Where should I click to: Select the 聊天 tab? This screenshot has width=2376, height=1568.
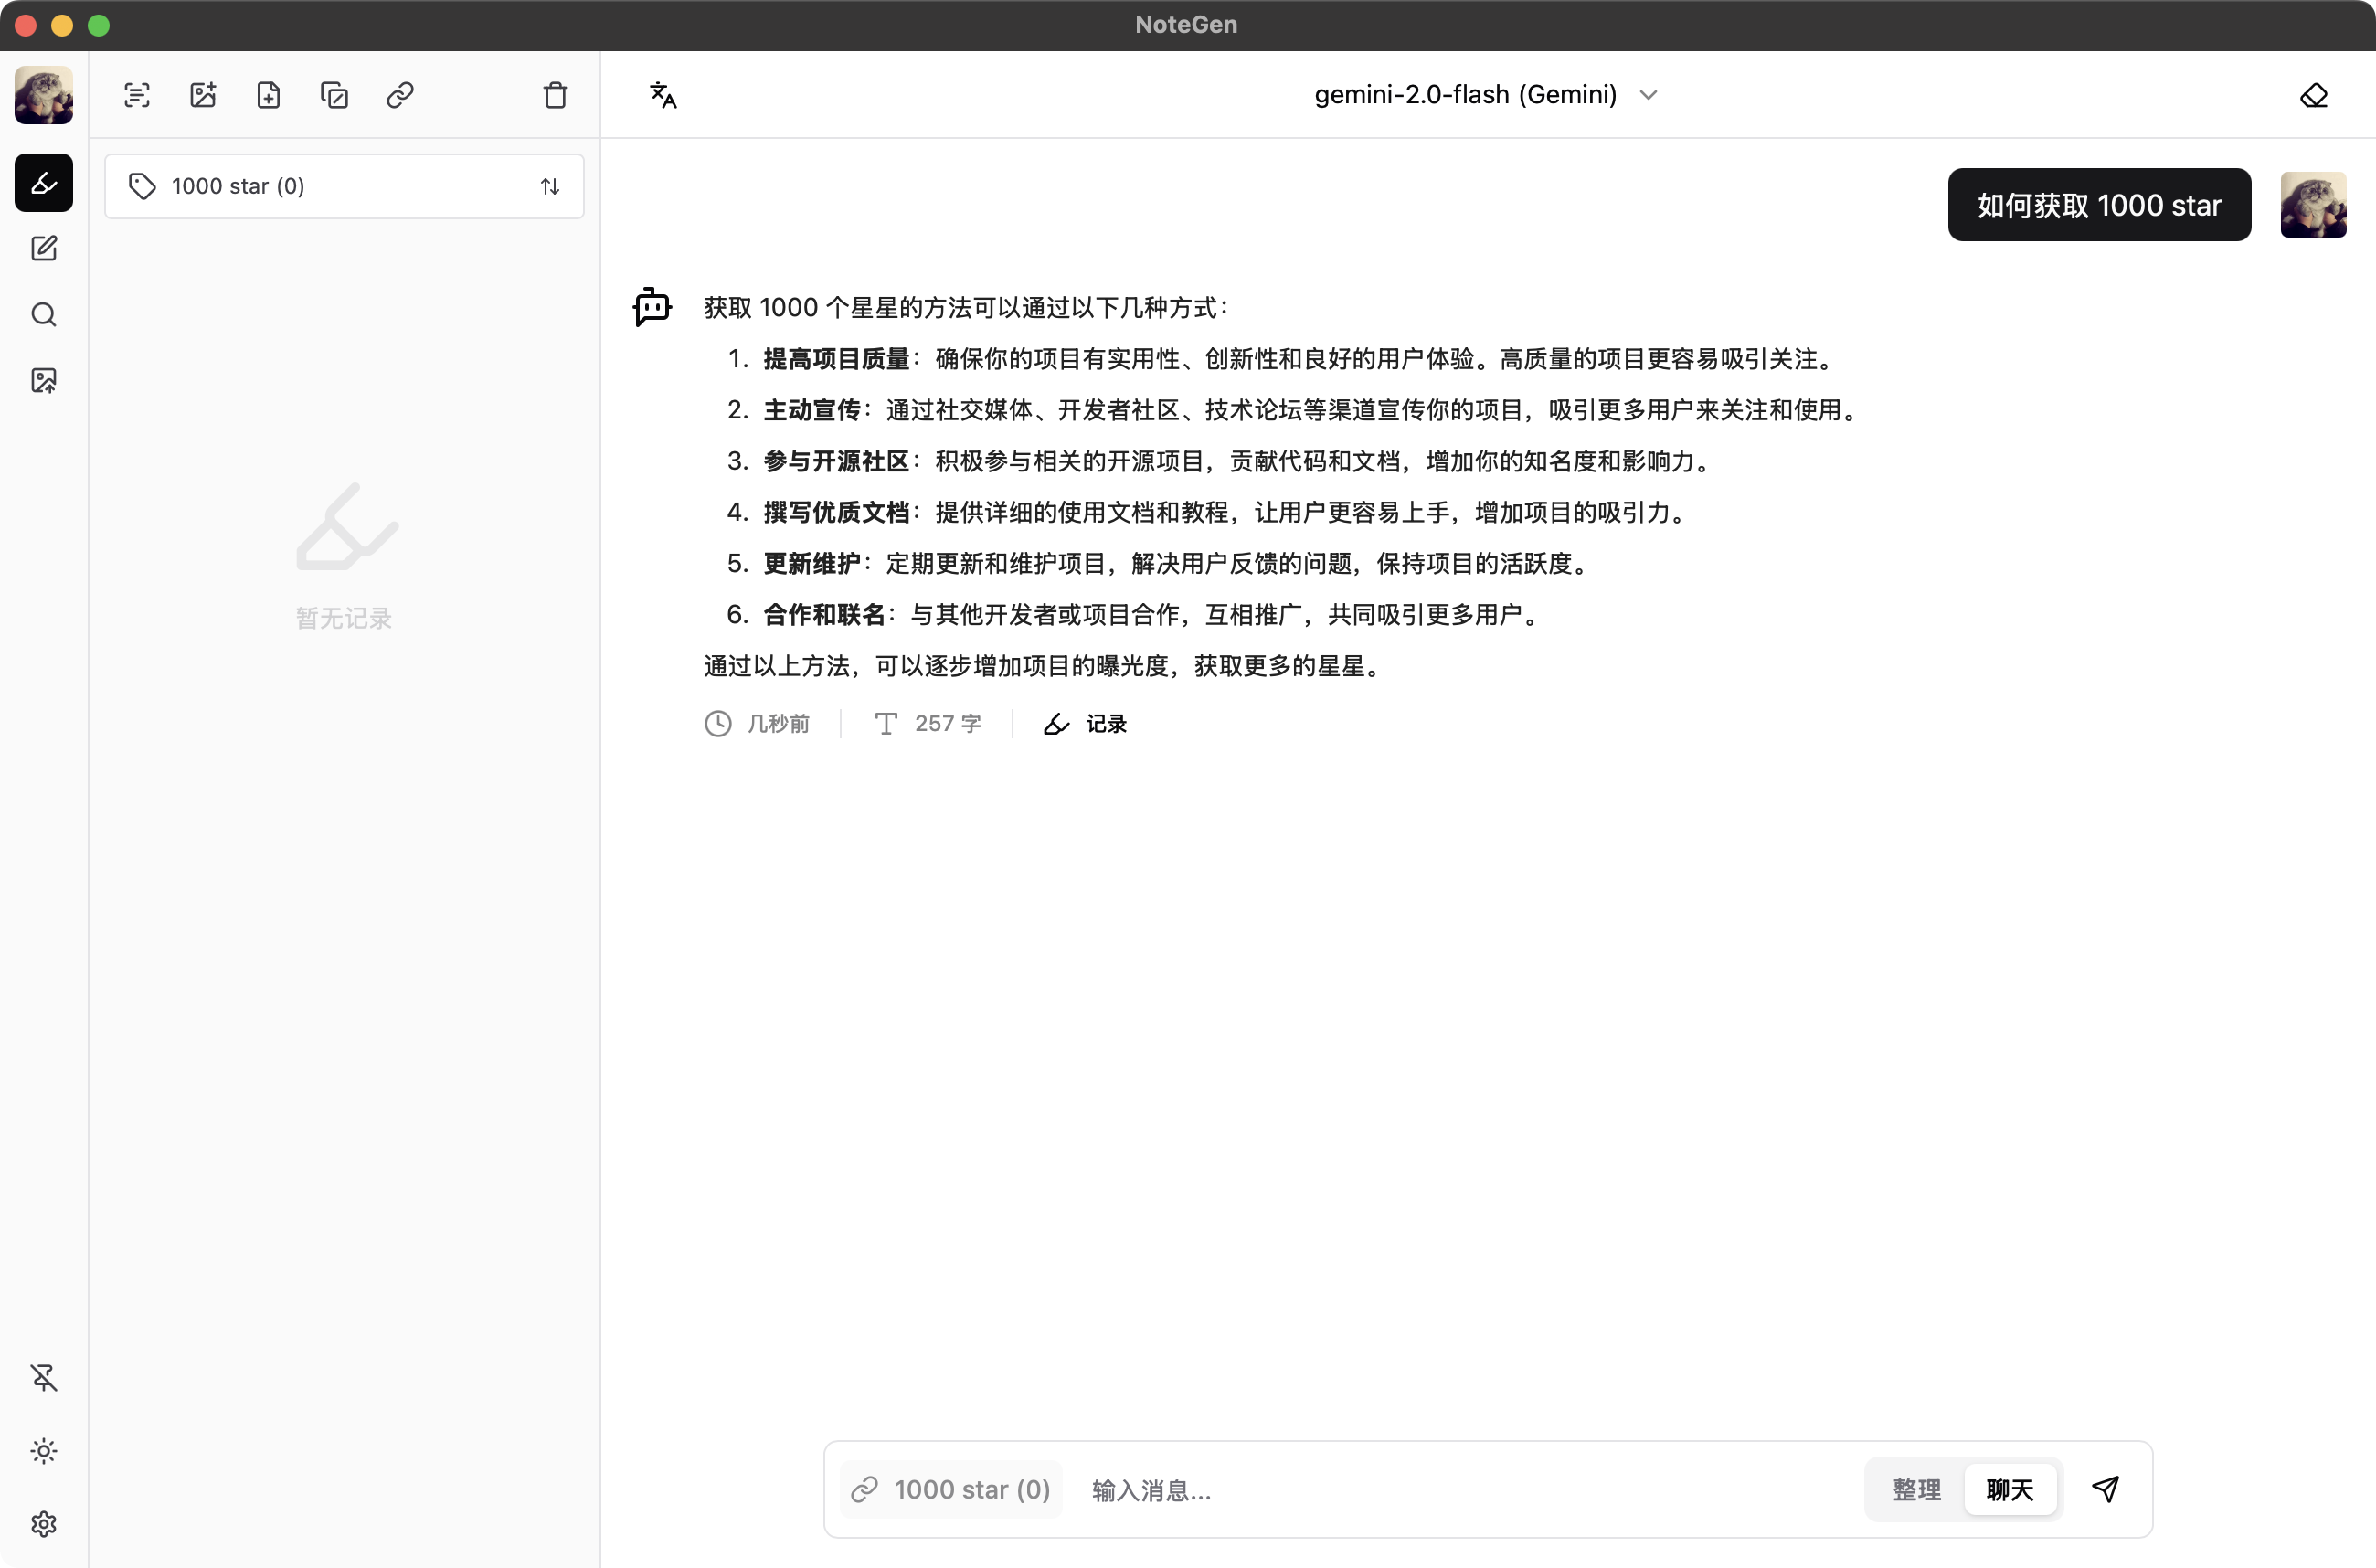point(2009,1489)
